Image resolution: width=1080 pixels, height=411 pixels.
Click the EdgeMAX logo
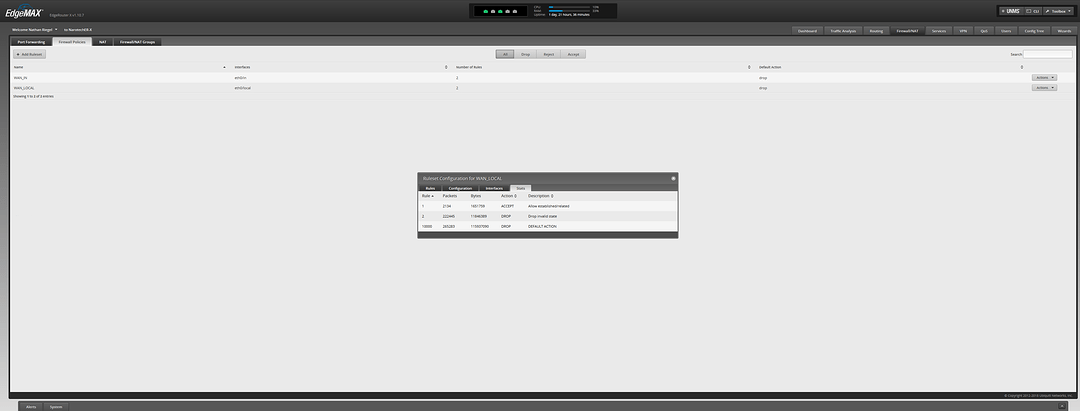pos(24,12)
